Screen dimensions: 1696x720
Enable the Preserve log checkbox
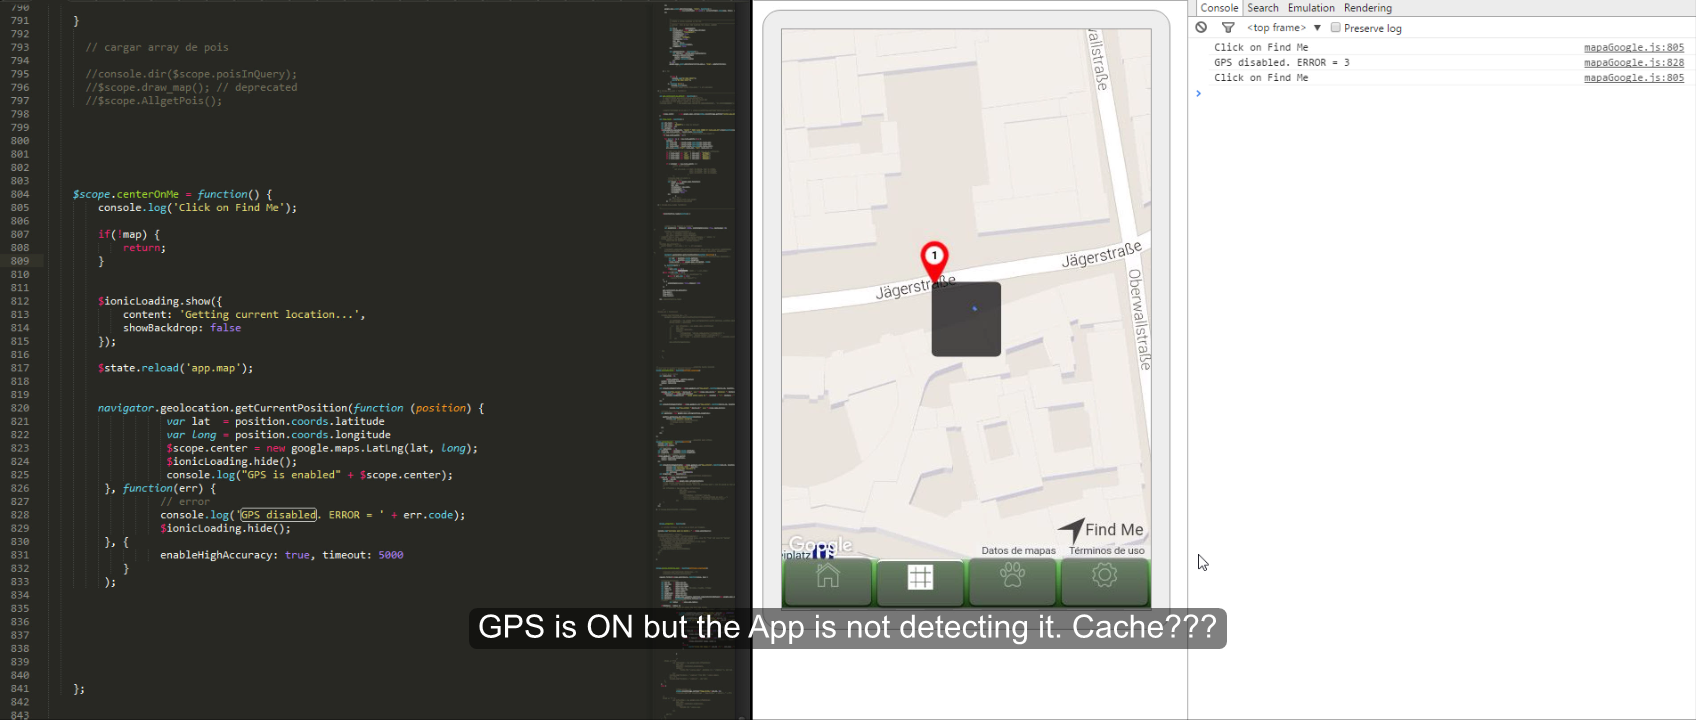pyautogui.click(x=1335, y=28)
